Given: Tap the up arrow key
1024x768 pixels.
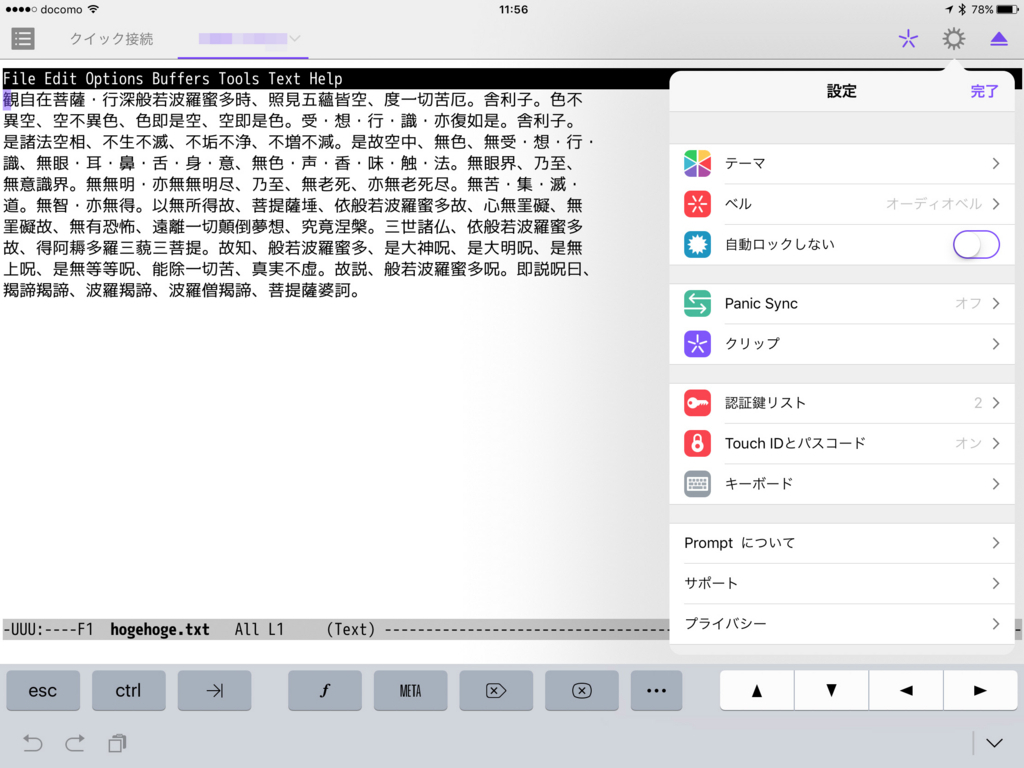Looking at the screenshot, I should (x=757, y=690).
